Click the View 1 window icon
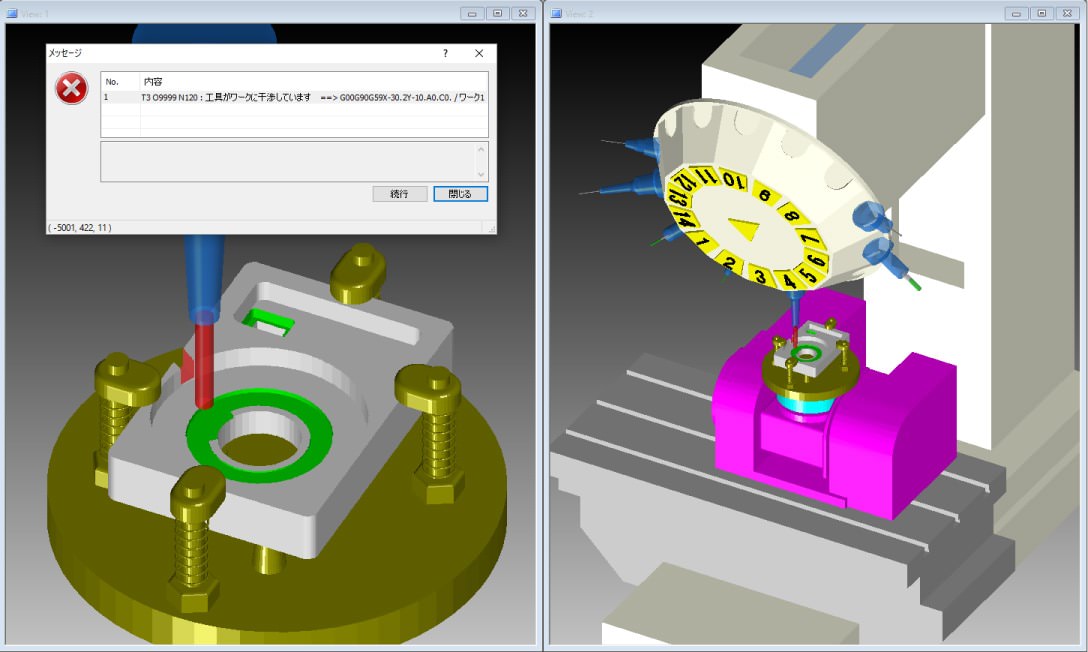 coord(12,14)
